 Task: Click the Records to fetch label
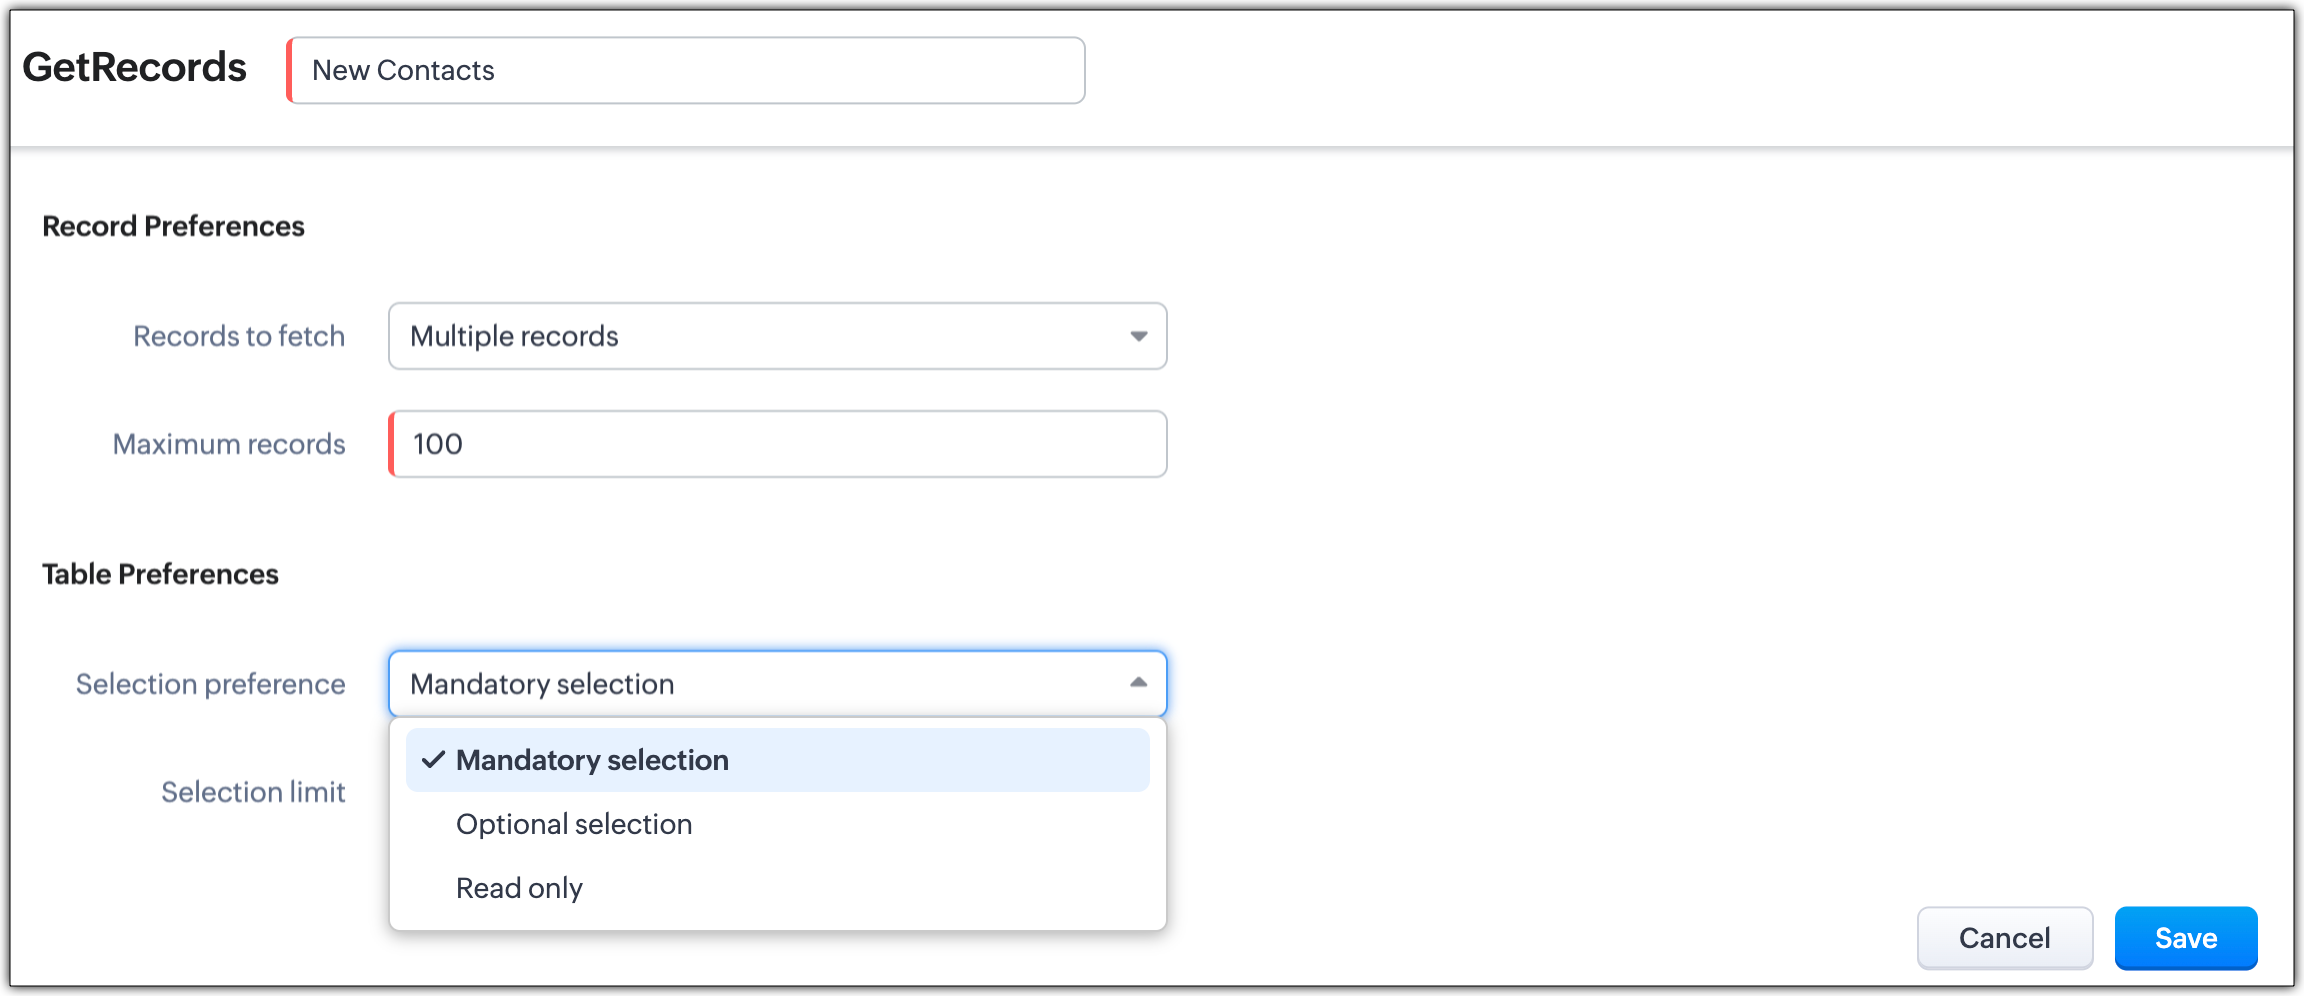click(239, 336)
